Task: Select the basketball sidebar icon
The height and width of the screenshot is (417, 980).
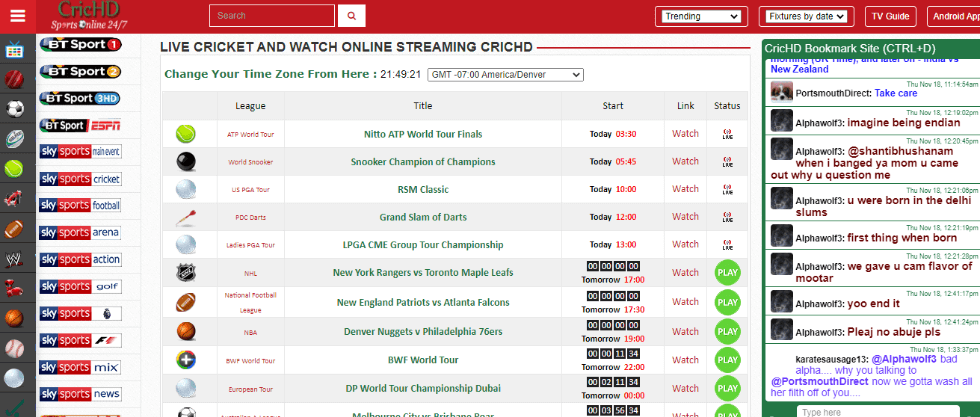Action: 14,318
